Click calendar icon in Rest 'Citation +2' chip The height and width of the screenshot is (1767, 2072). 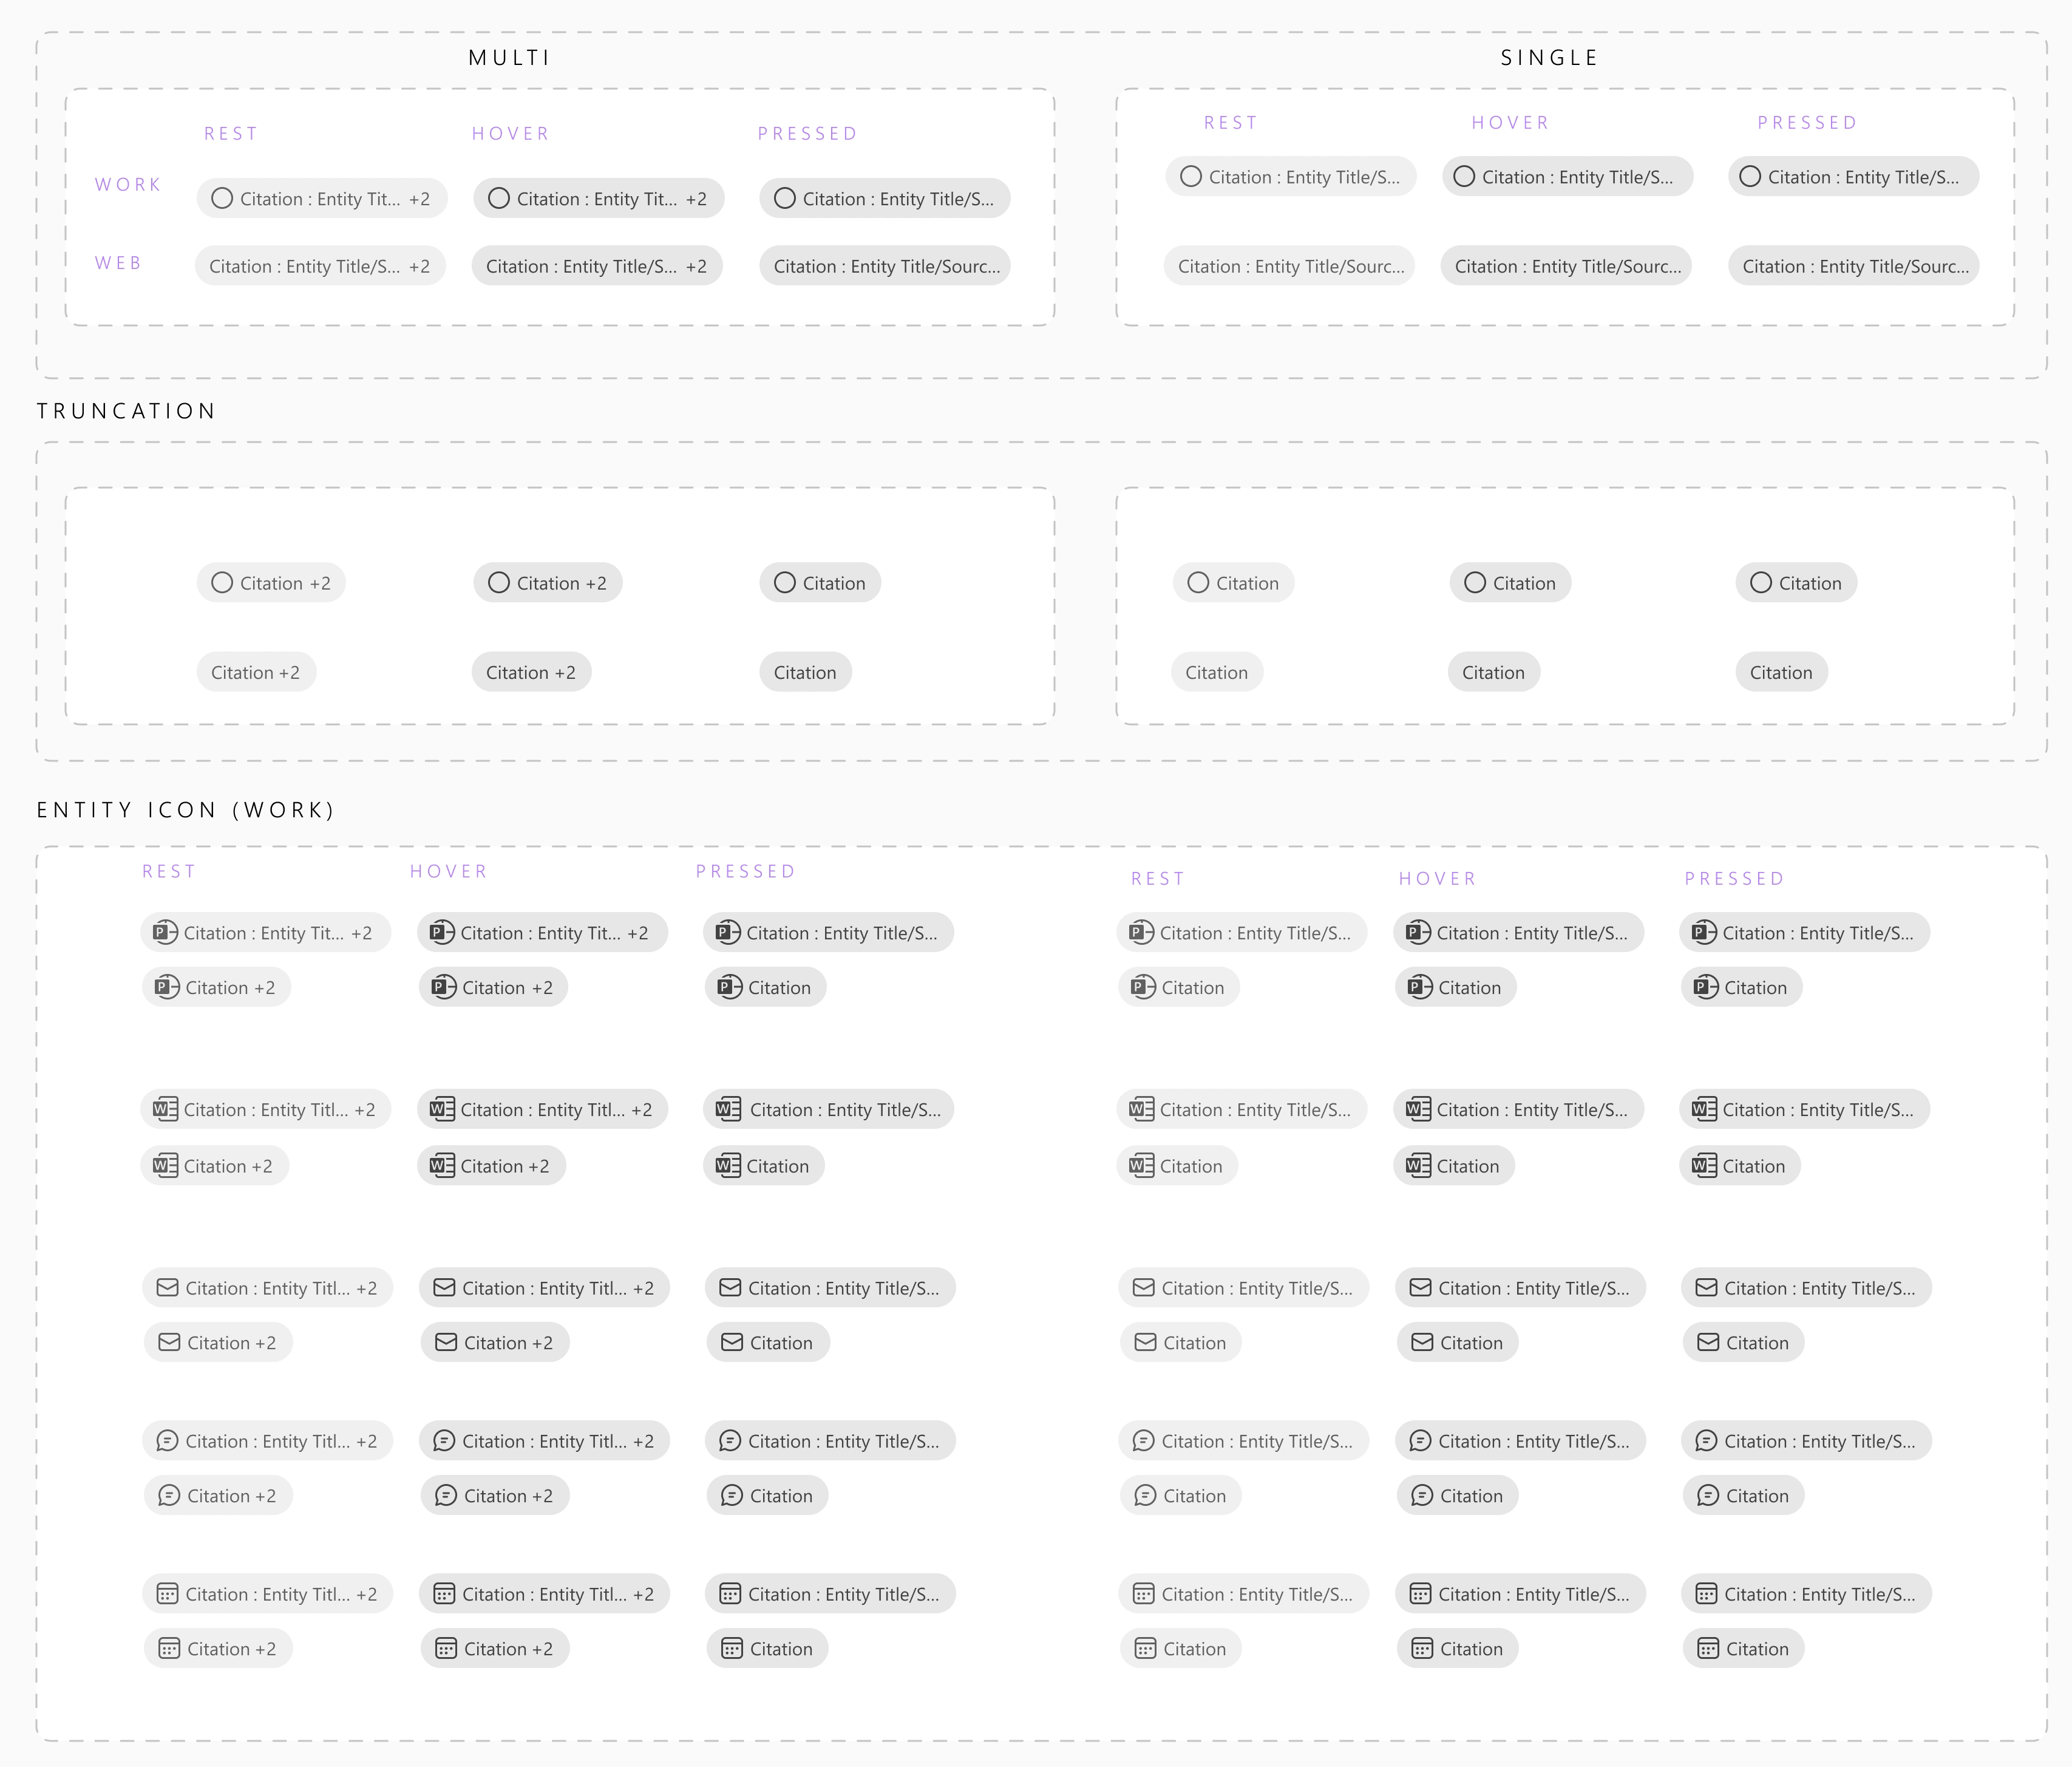[169, 1649]
